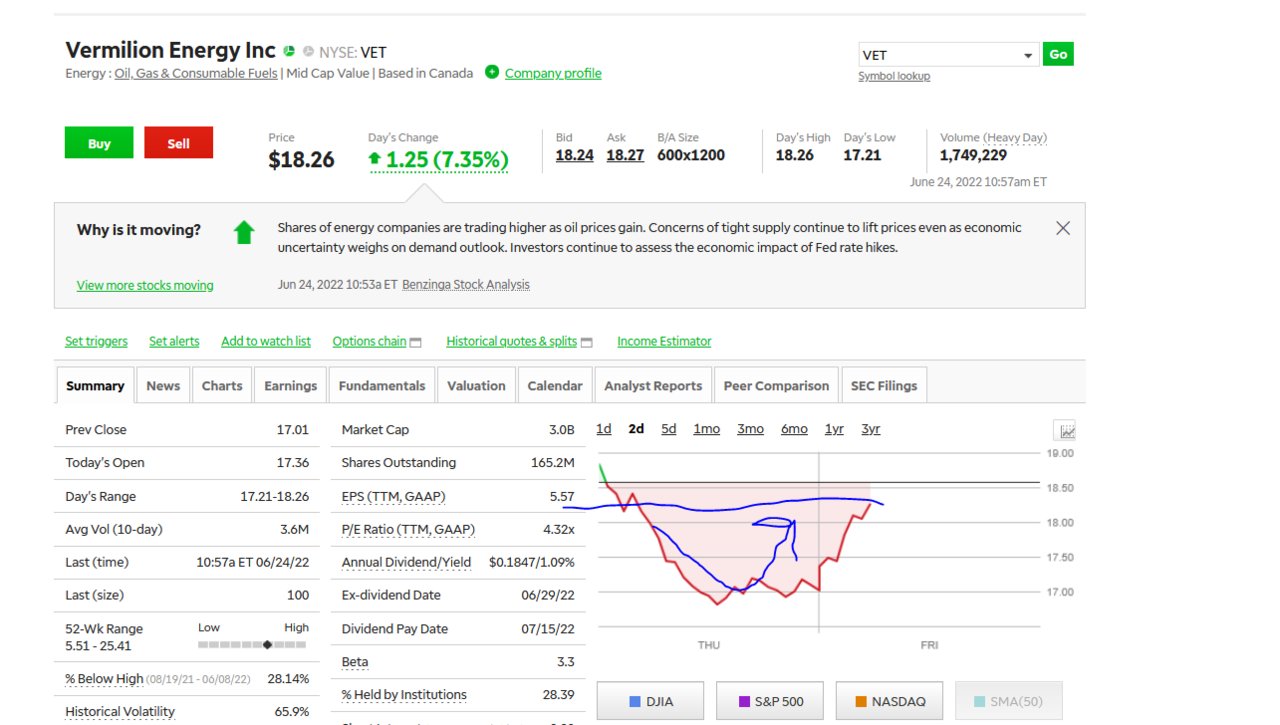Close the Why is it moving panel

tap(1063, 228)
